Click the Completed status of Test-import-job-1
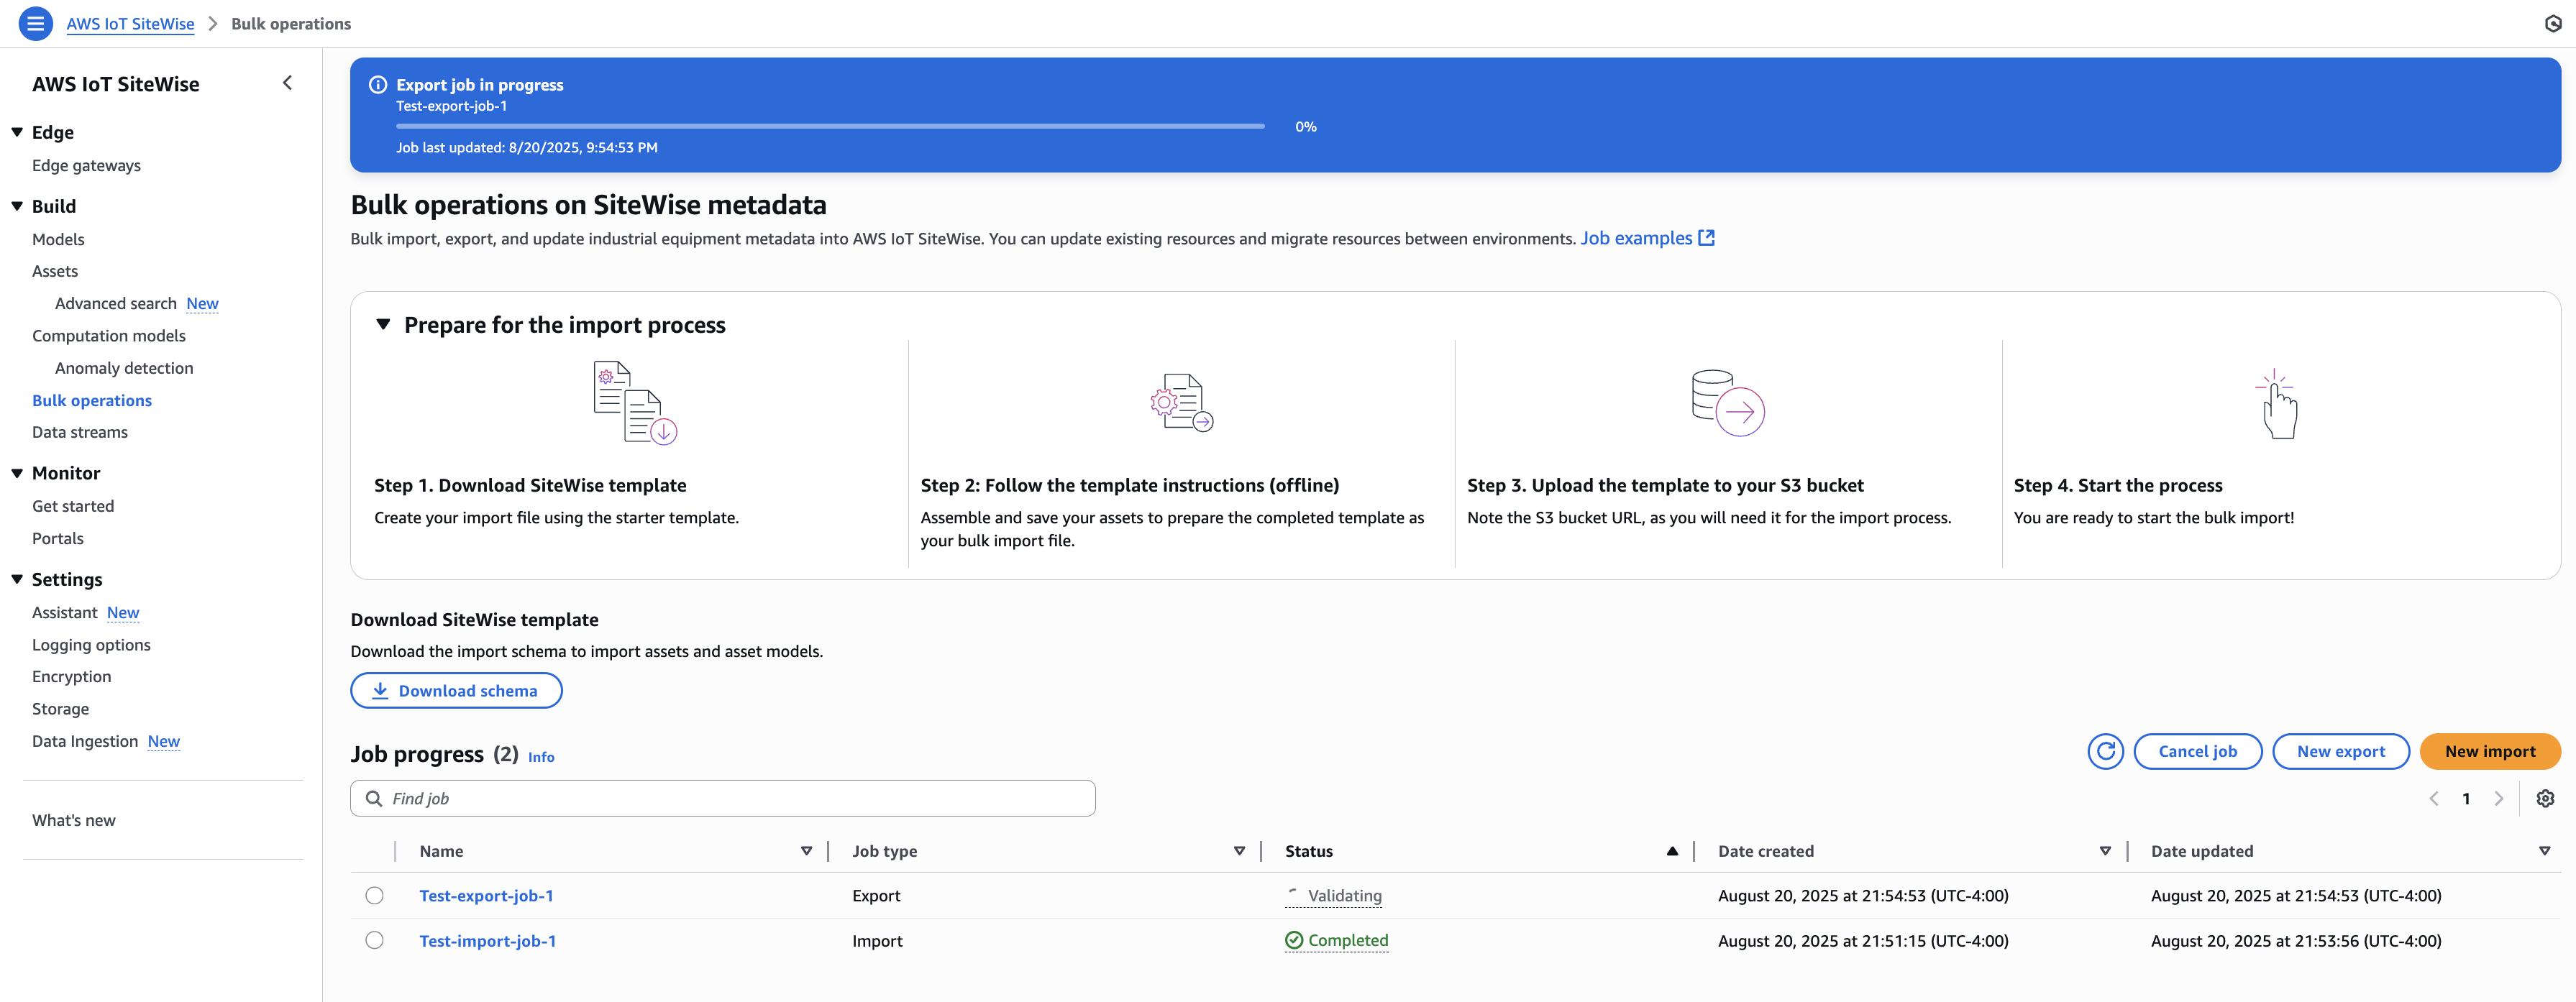Screen dimensions: 2576x1002 1337,940
